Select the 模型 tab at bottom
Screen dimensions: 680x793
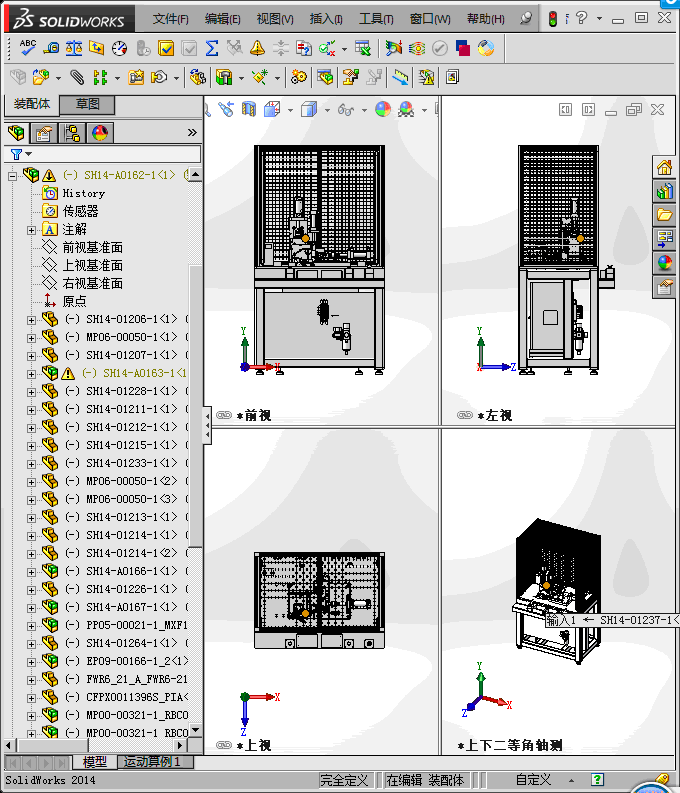click(x=95, y=762)
